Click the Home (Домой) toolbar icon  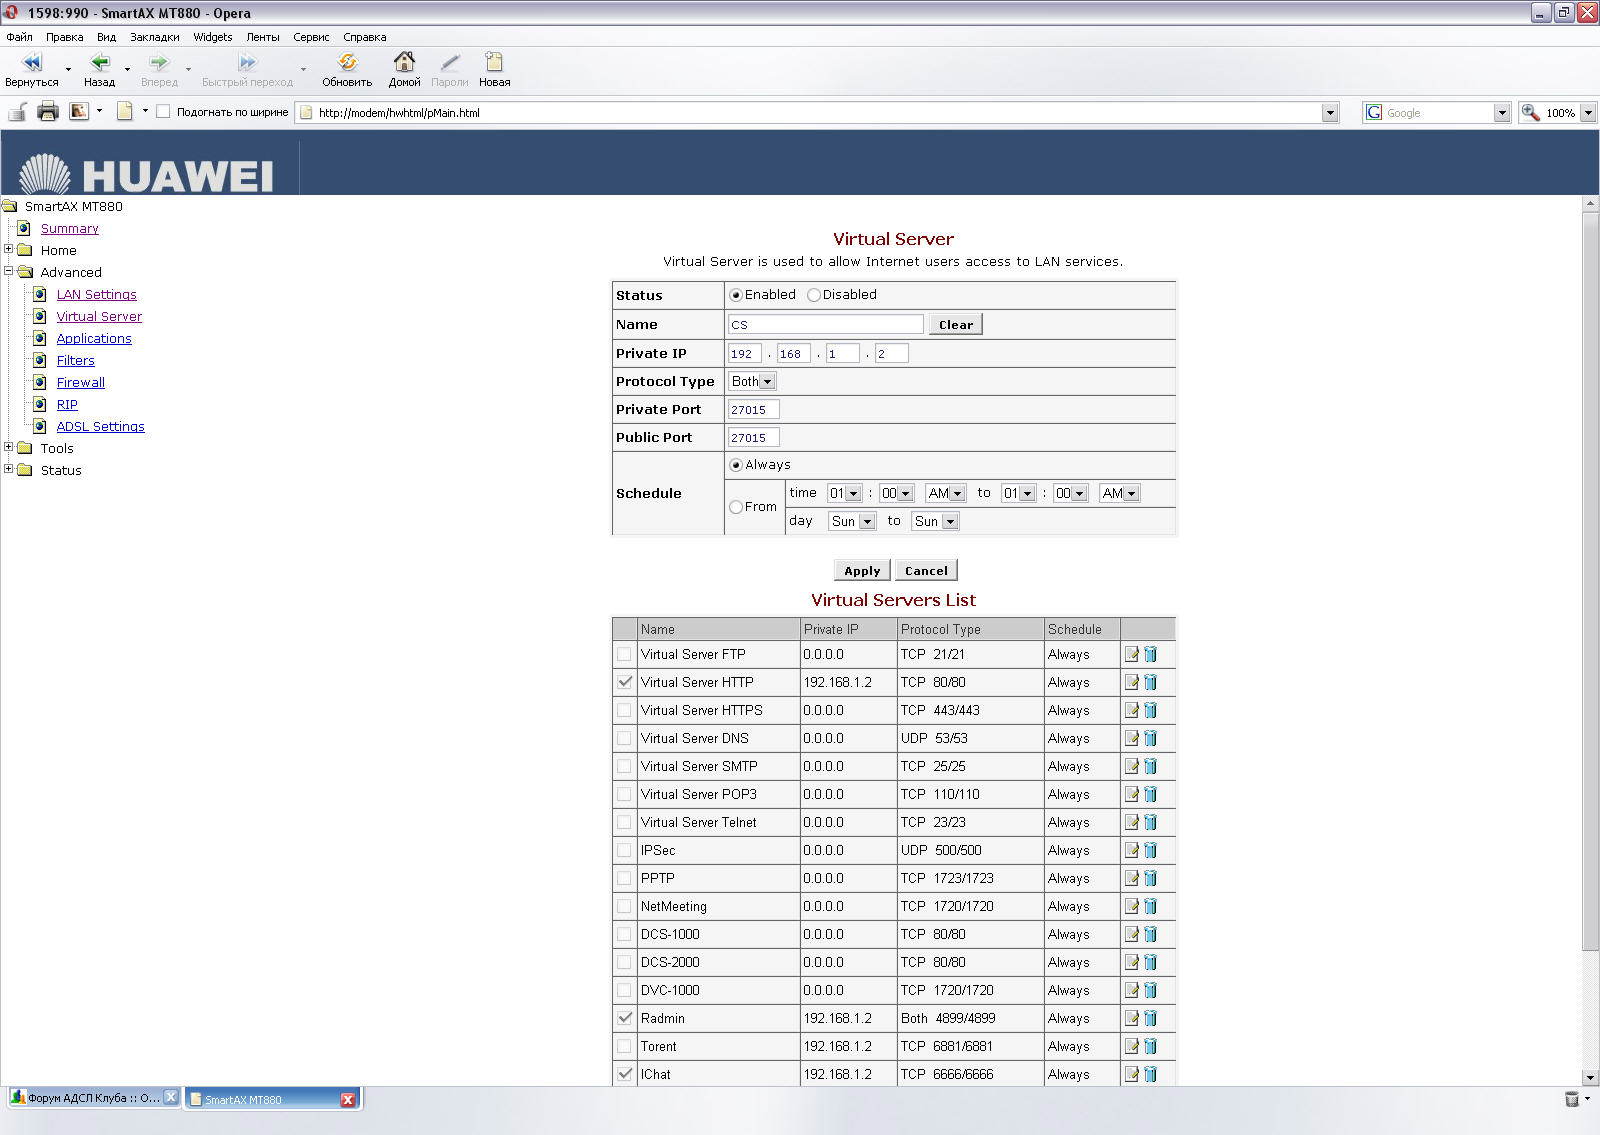coord(404,63)
